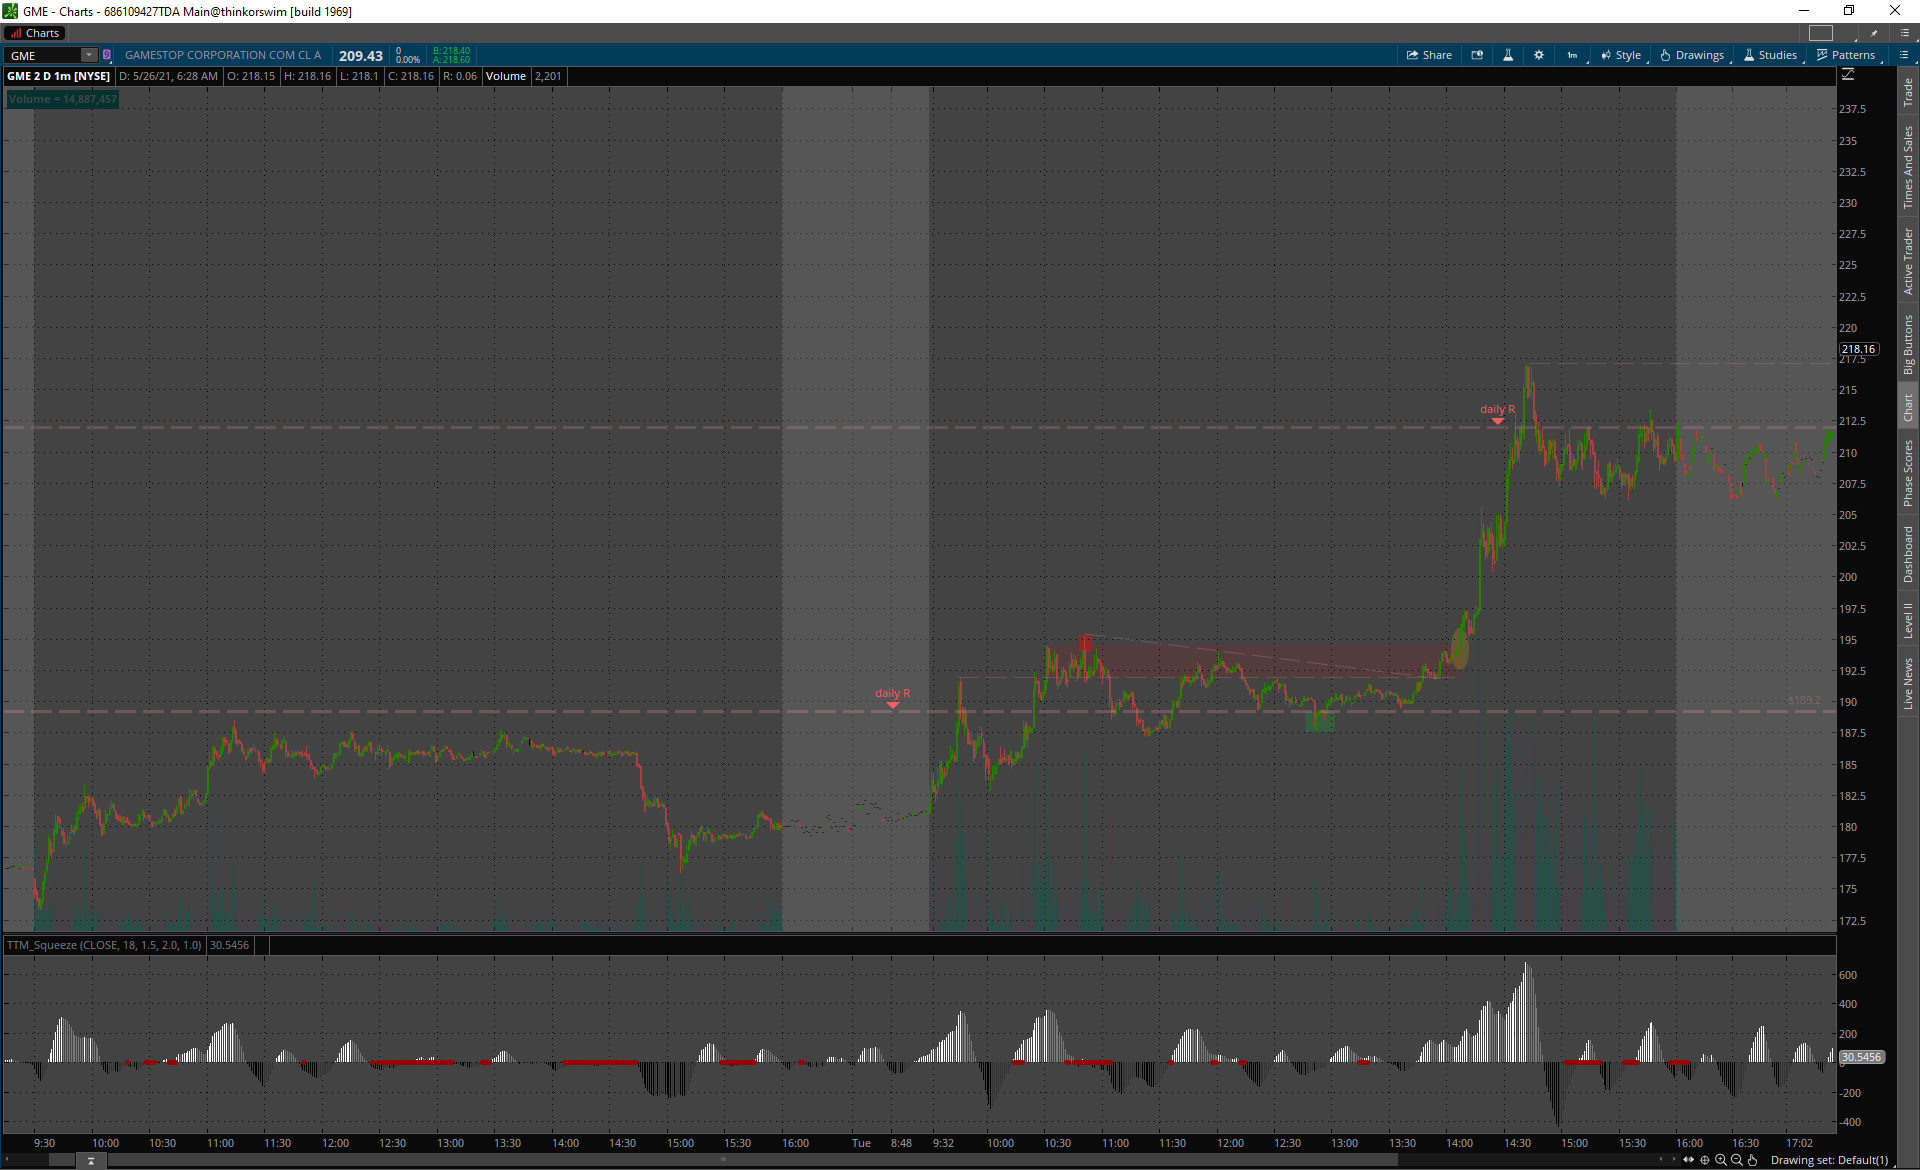
Task: Expand the 1m timeframe dropdown
Action: point(1573,55)
